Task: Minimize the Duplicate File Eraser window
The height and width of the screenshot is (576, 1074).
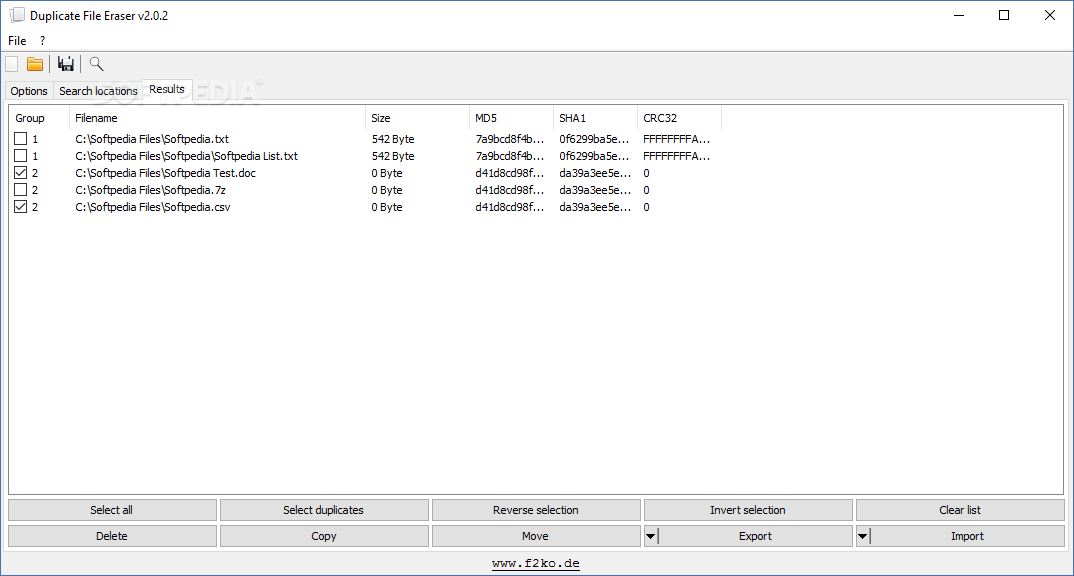Action: tap(959, 15)
